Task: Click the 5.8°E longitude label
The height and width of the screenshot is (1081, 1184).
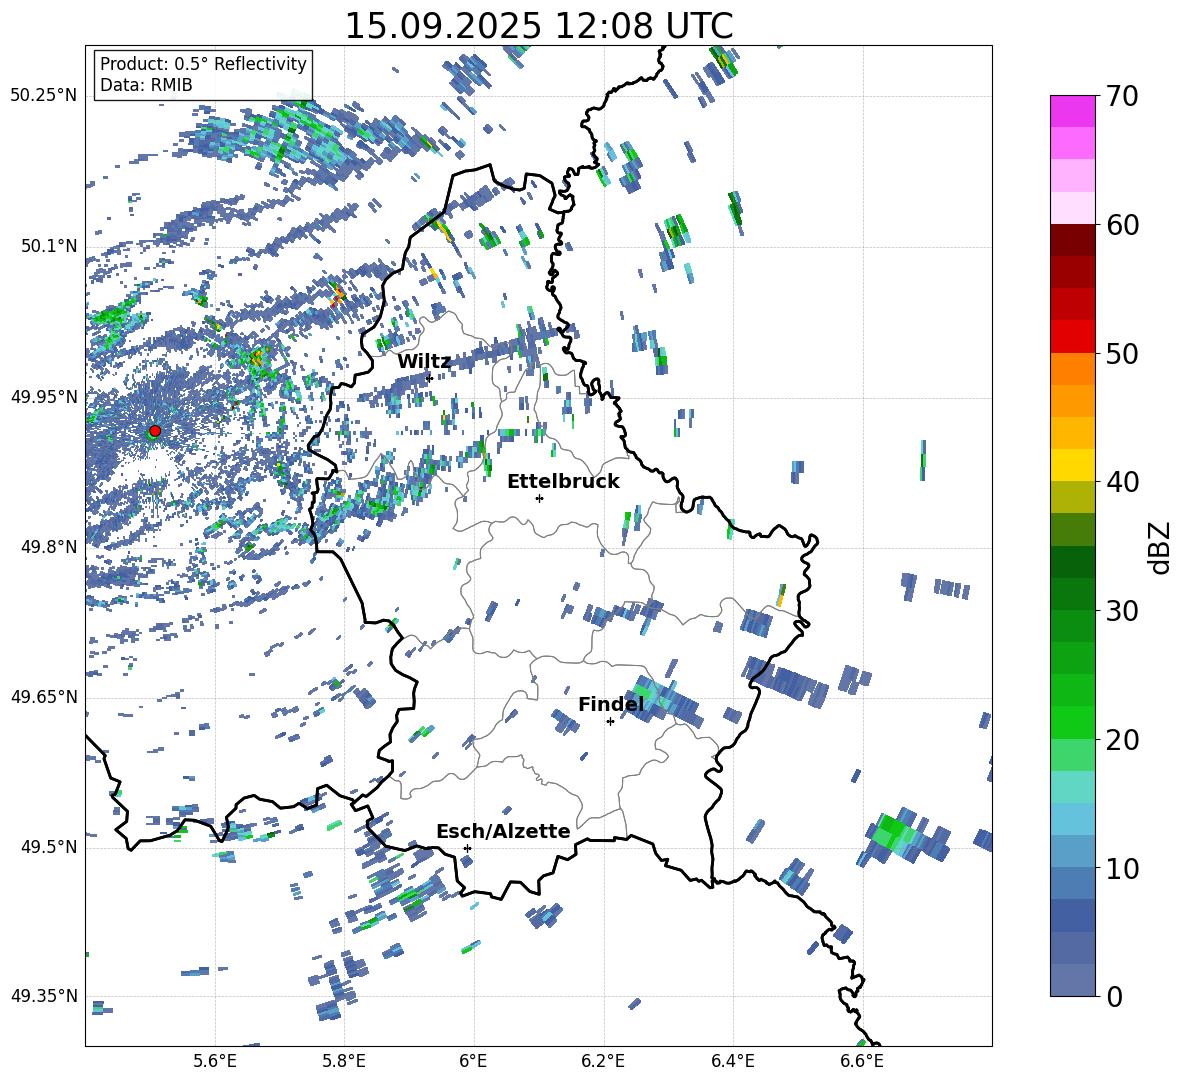Action: [x=344, y=1061]
